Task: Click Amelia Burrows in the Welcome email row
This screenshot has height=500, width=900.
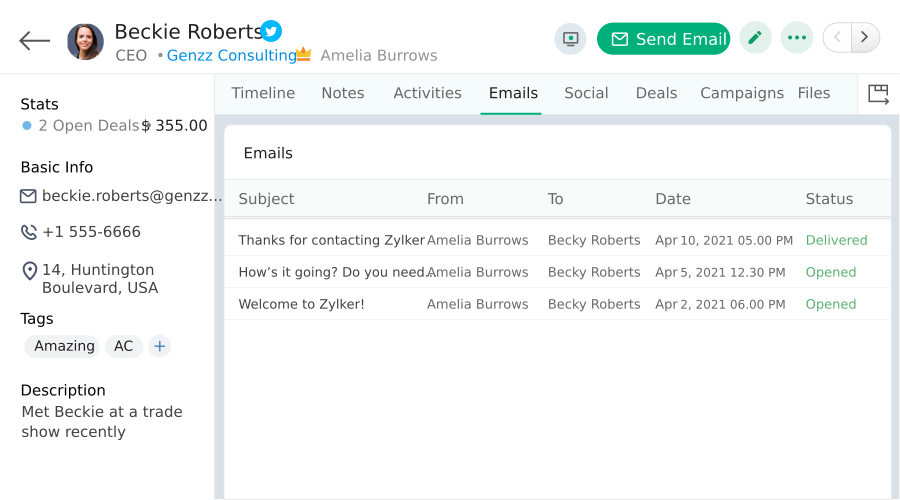Action: pyautogui.click(x=478, y=304)
